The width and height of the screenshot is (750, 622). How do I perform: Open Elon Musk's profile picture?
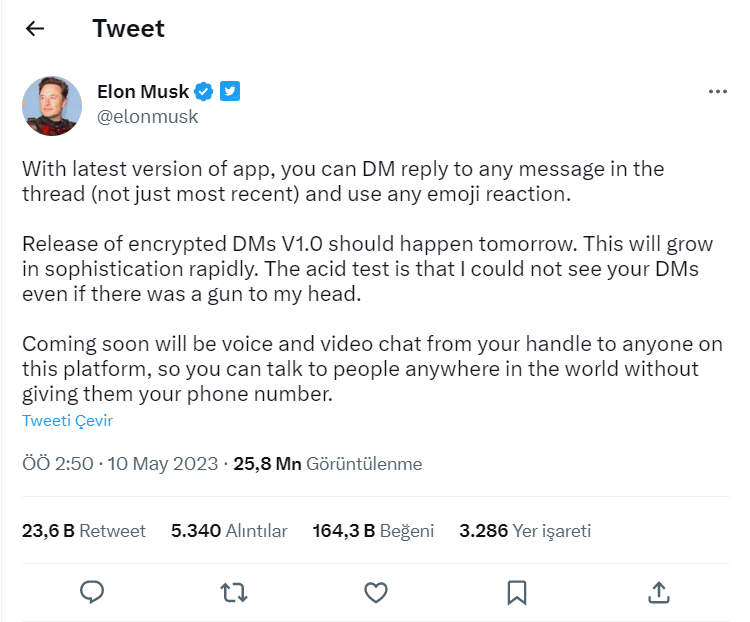tap(52, 106)
